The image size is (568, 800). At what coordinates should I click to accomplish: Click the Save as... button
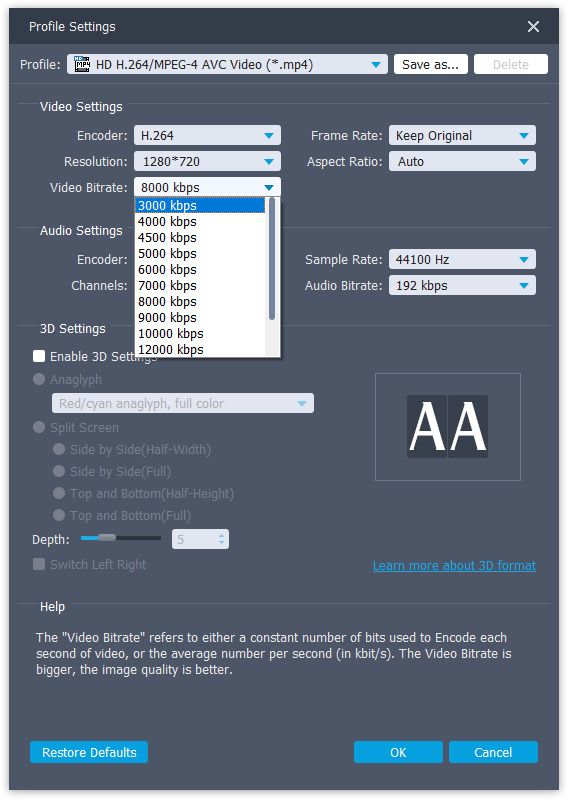(430, 64)
